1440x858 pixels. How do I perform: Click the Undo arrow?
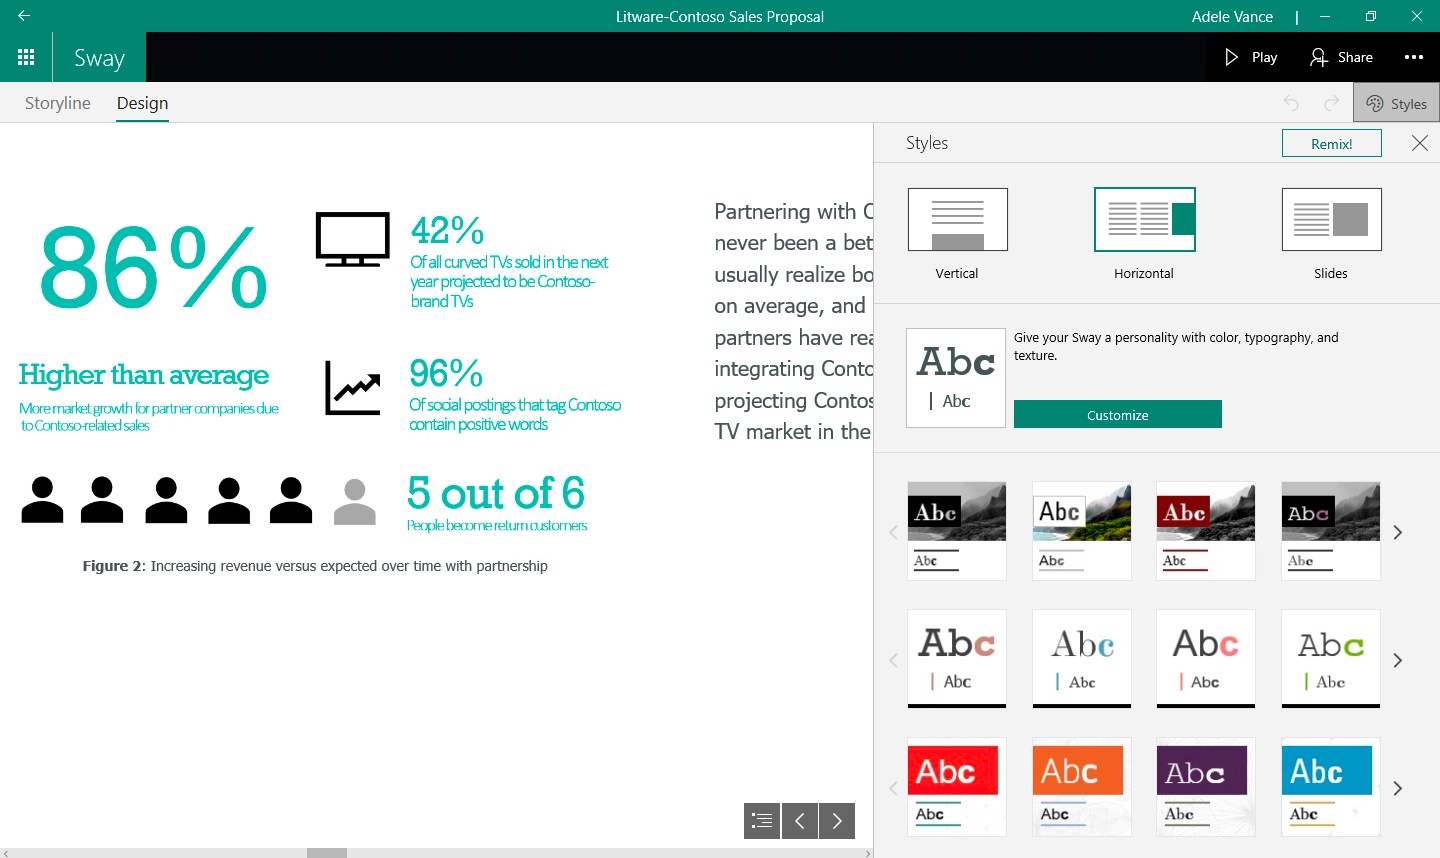[1291, 102]
